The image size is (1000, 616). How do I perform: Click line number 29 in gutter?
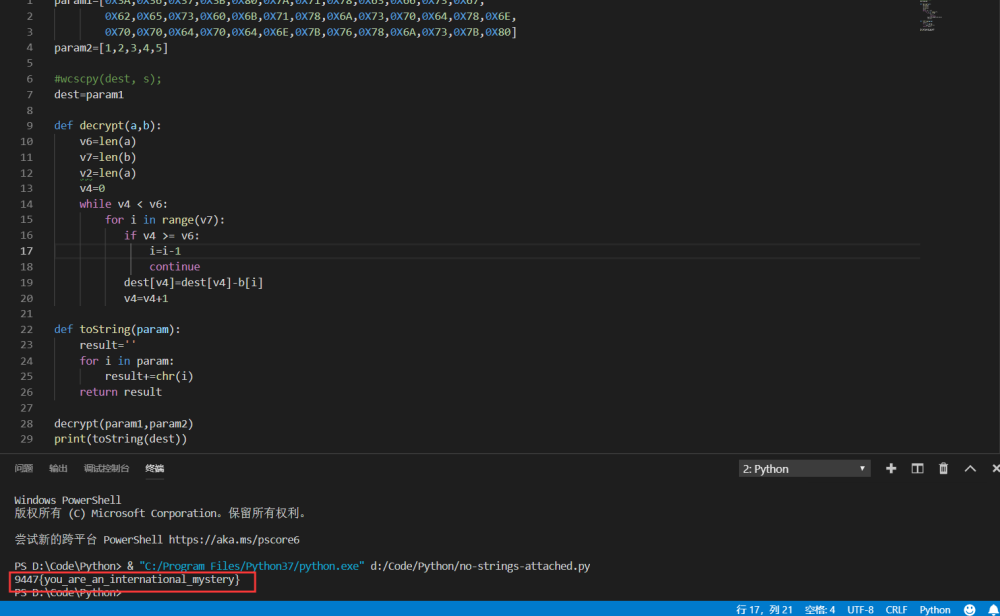coord(26,439)
